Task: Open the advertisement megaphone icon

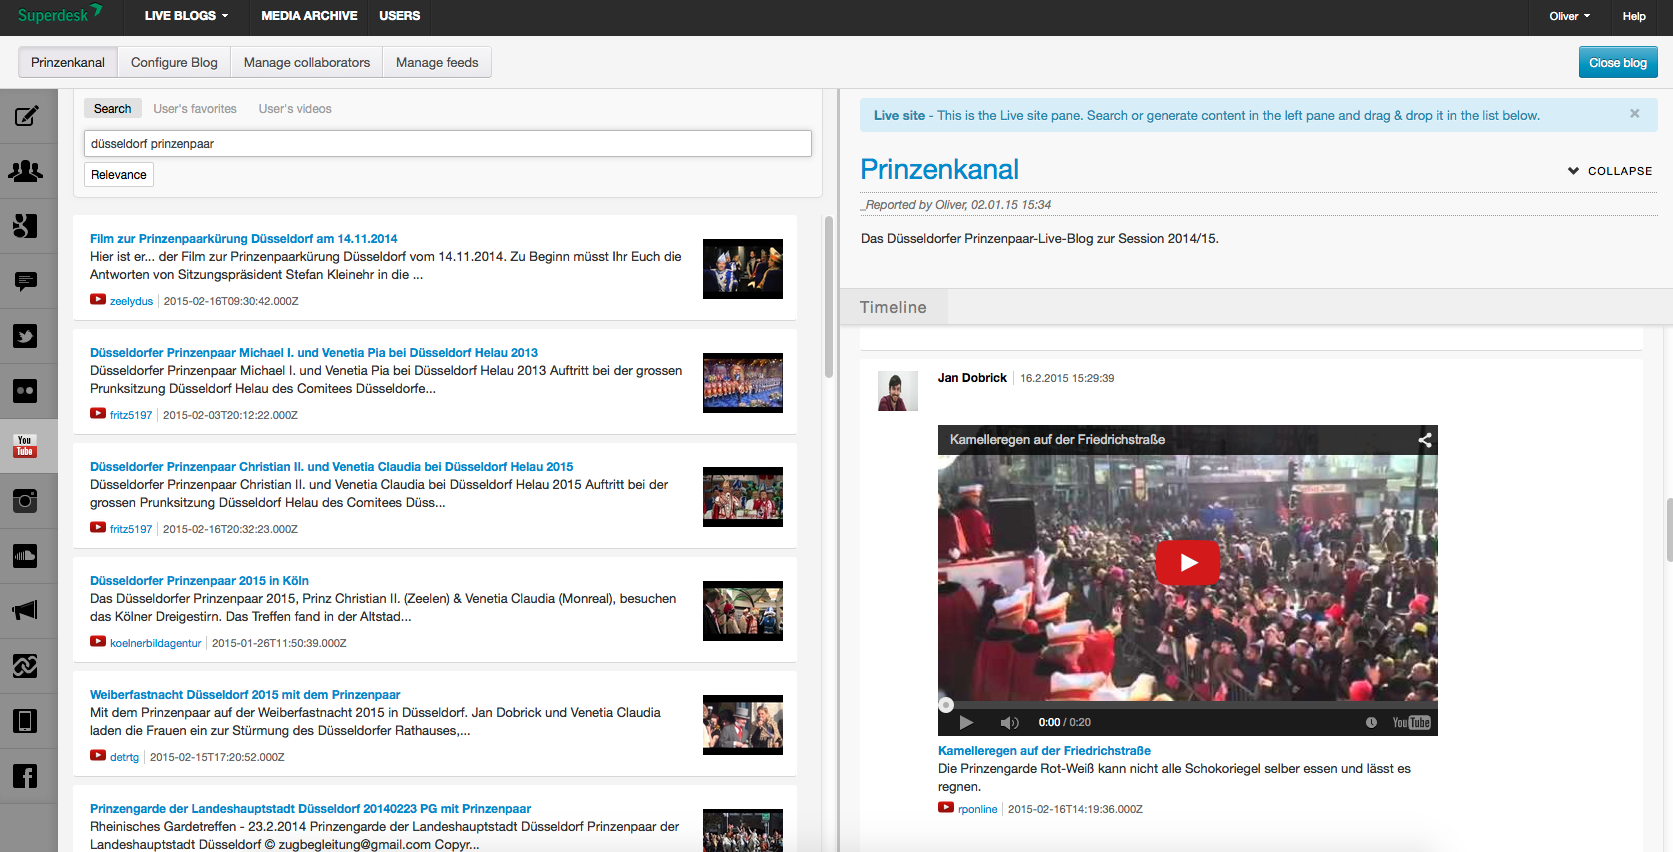Action: [26, 610]
